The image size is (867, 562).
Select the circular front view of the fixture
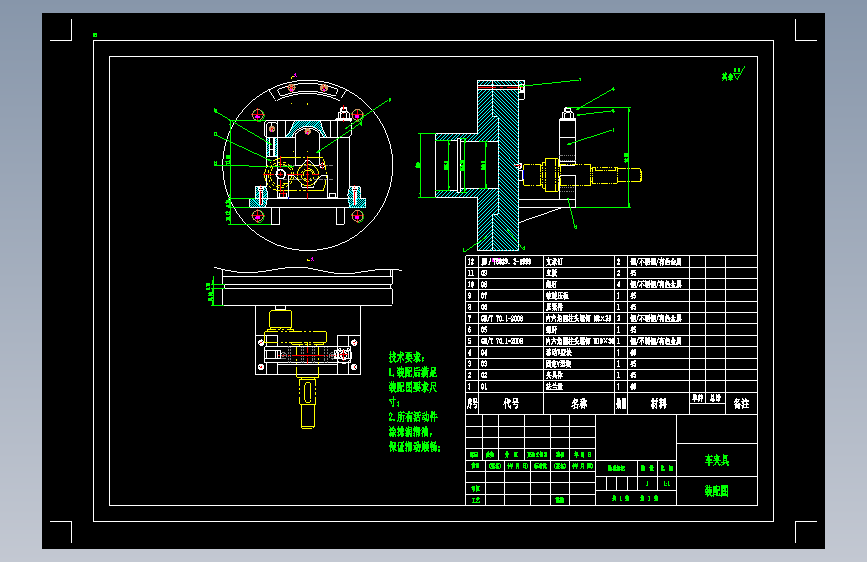point(307,165)
